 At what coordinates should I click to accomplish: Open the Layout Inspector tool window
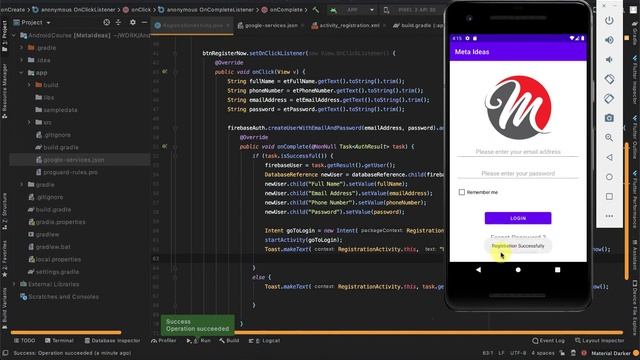click(x=599, y=340)
